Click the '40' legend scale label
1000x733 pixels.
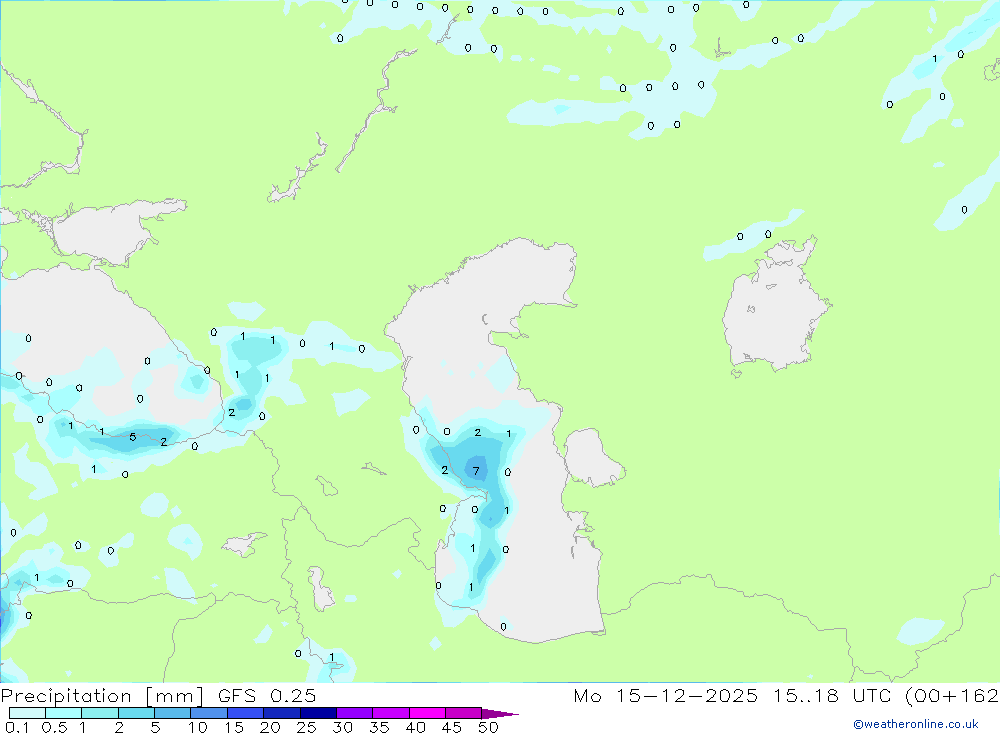pos(416,727)
